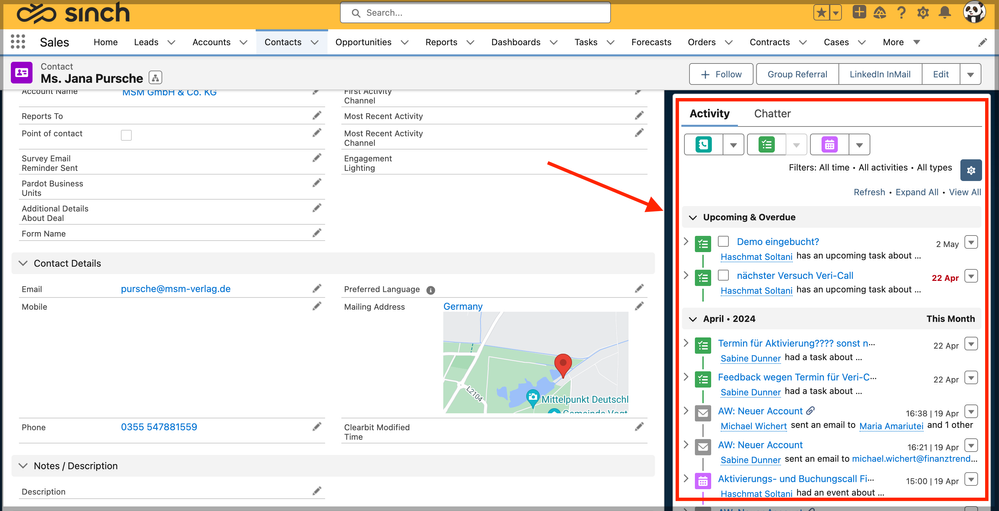Viewport: 999px width, 511px height.
Task: Click the purple Contact record icon
Action: pos(22,73)
